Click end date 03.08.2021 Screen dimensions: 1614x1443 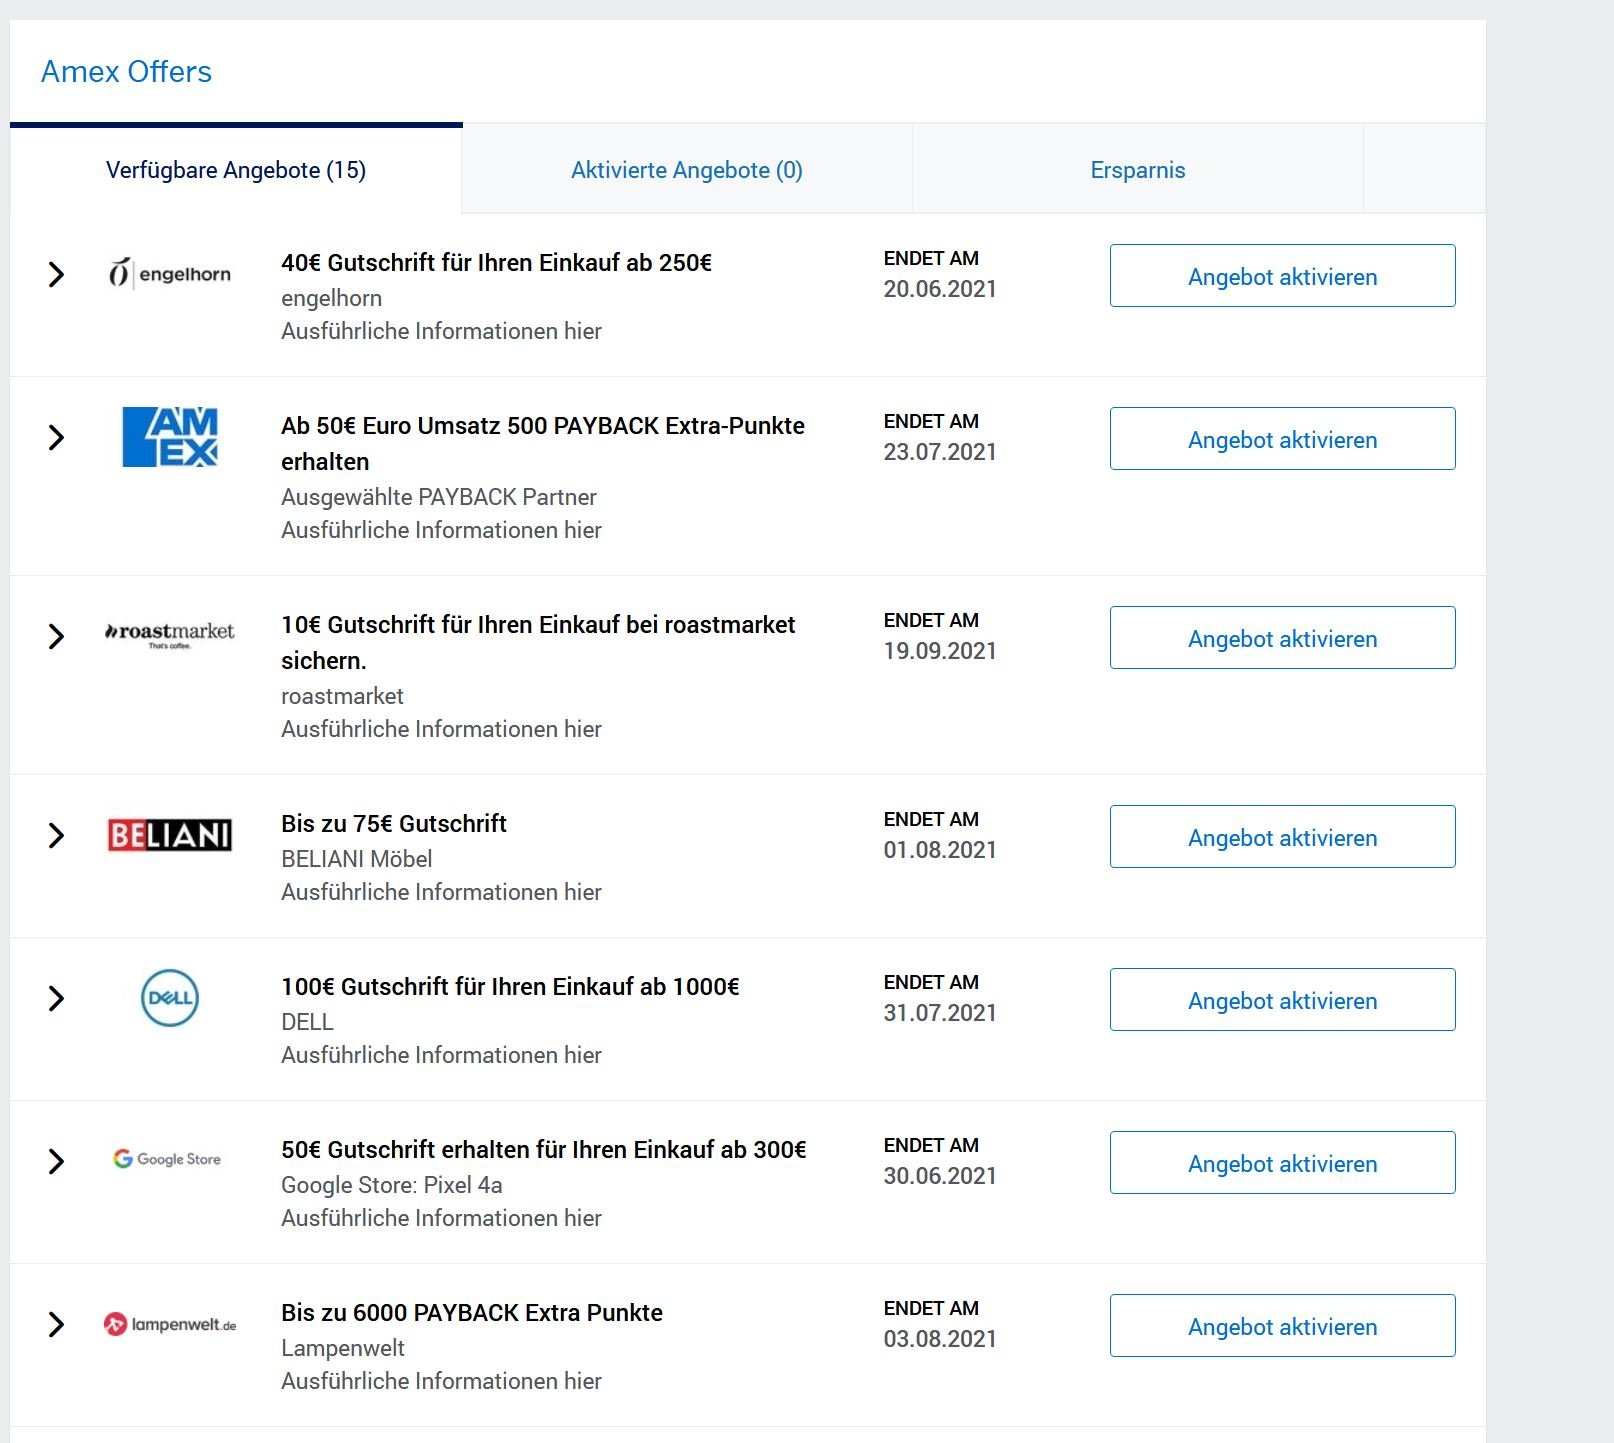click(x=940, y=1339)
